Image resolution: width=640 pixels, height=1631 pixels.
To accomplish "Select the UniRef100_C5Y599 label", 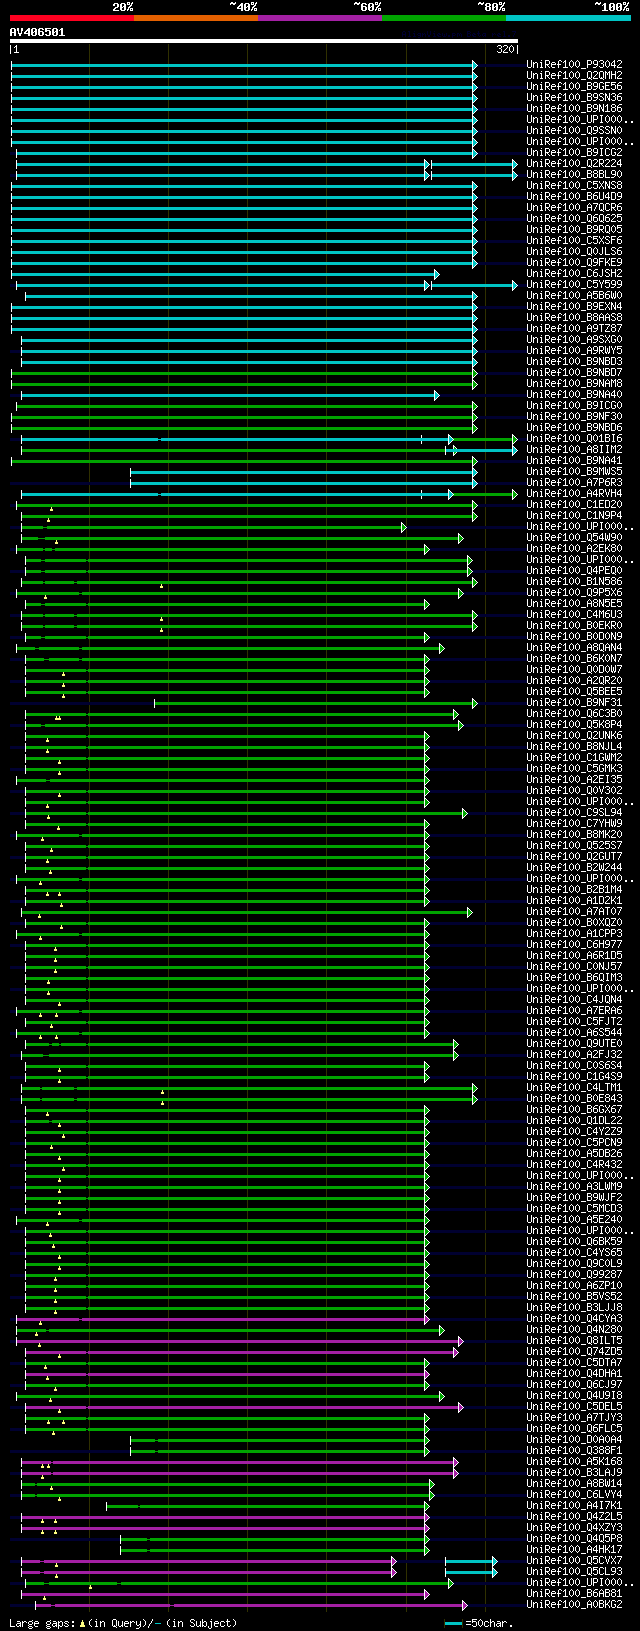I will [574, 285].
